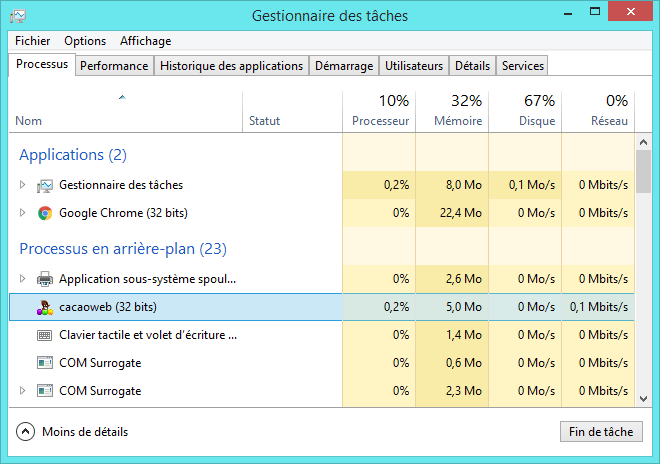Viewport: 660px width, 464px height.
Task: Open the Démarrage tab
Action: click(343, 66)
